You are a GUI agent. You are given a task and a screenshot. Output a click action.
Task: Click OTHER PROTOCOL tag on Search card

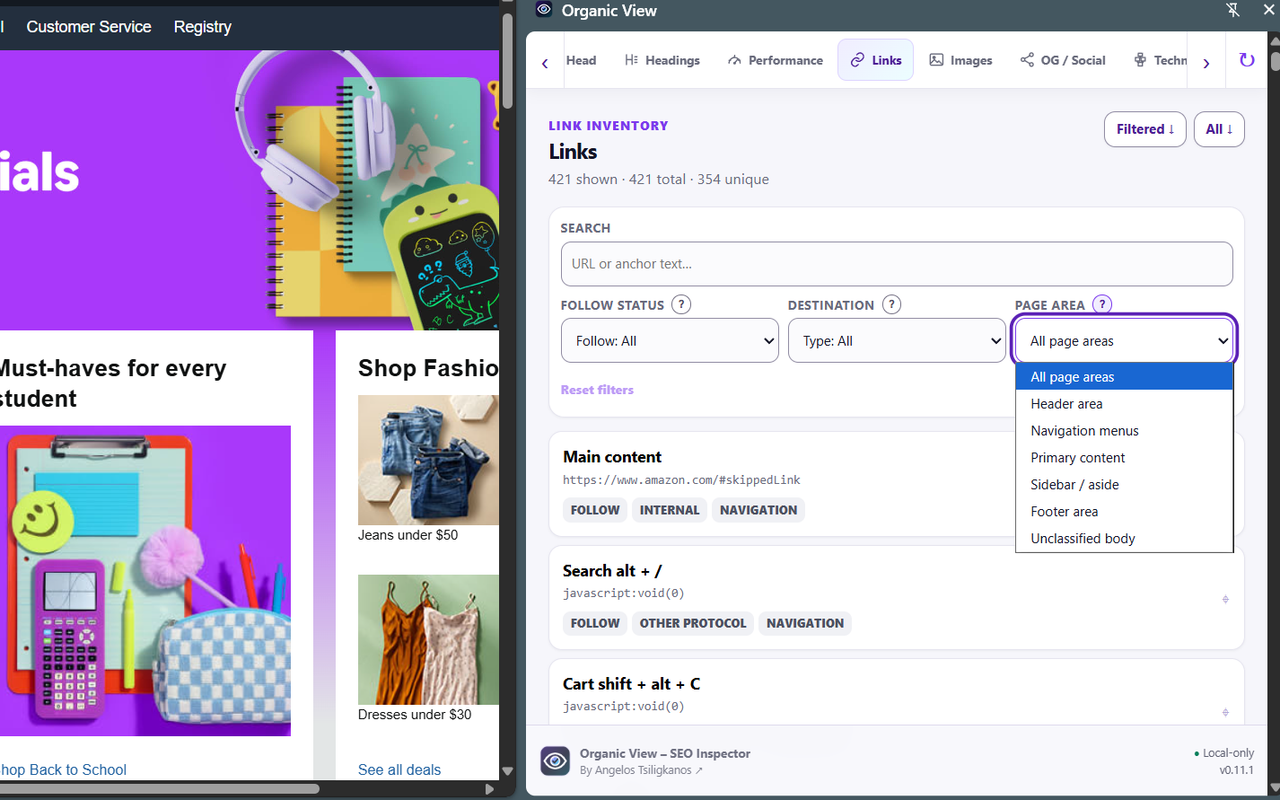tap(693, 623)
